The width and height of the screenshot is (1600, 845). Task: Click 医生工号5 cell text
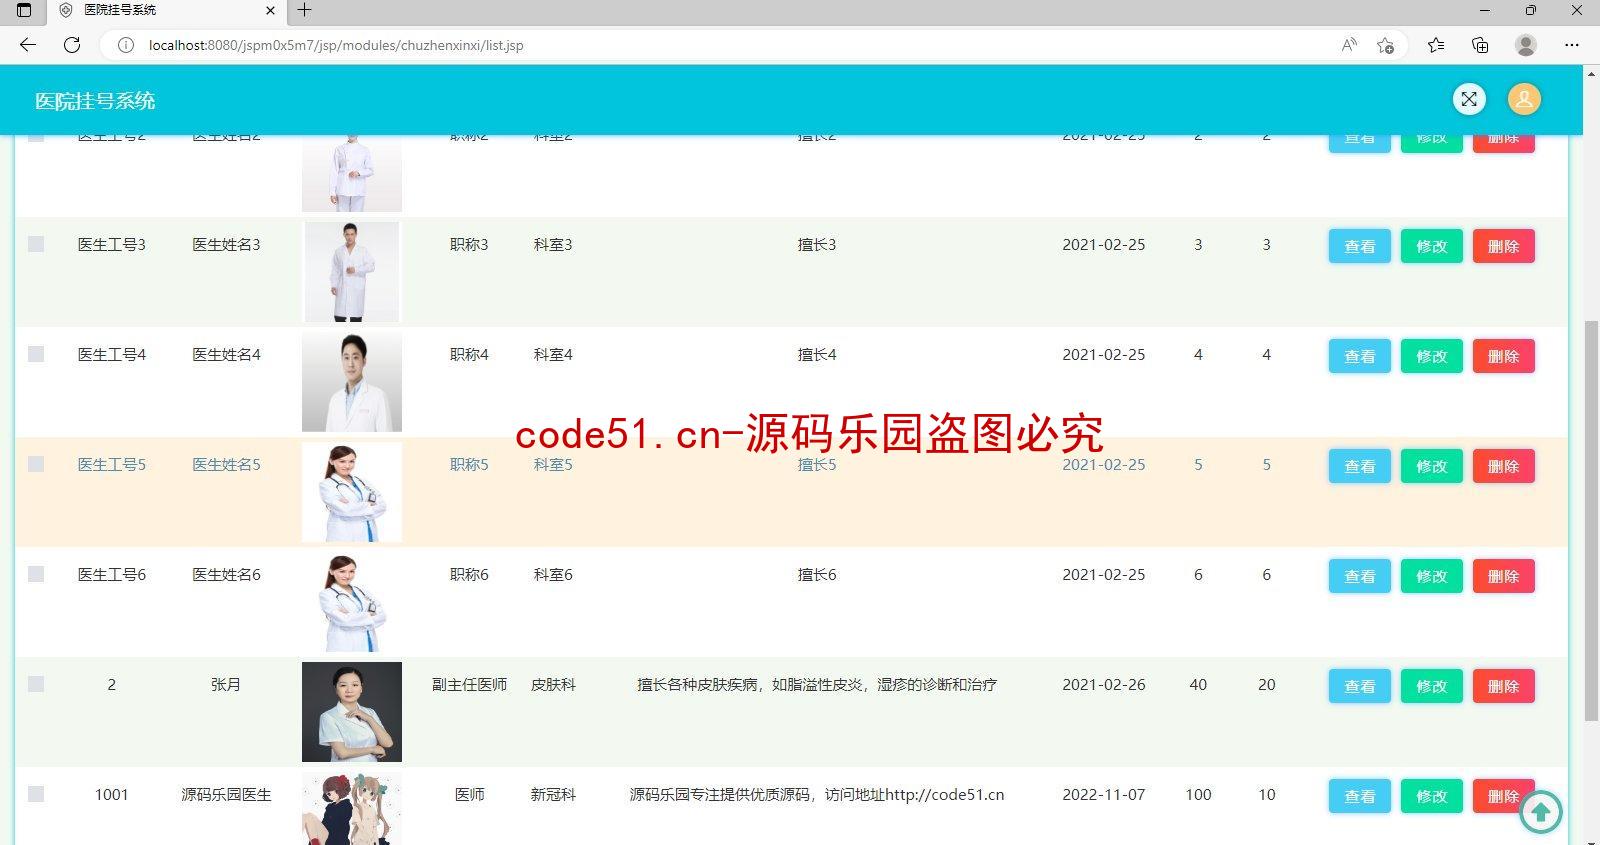[x=112, y=465]
